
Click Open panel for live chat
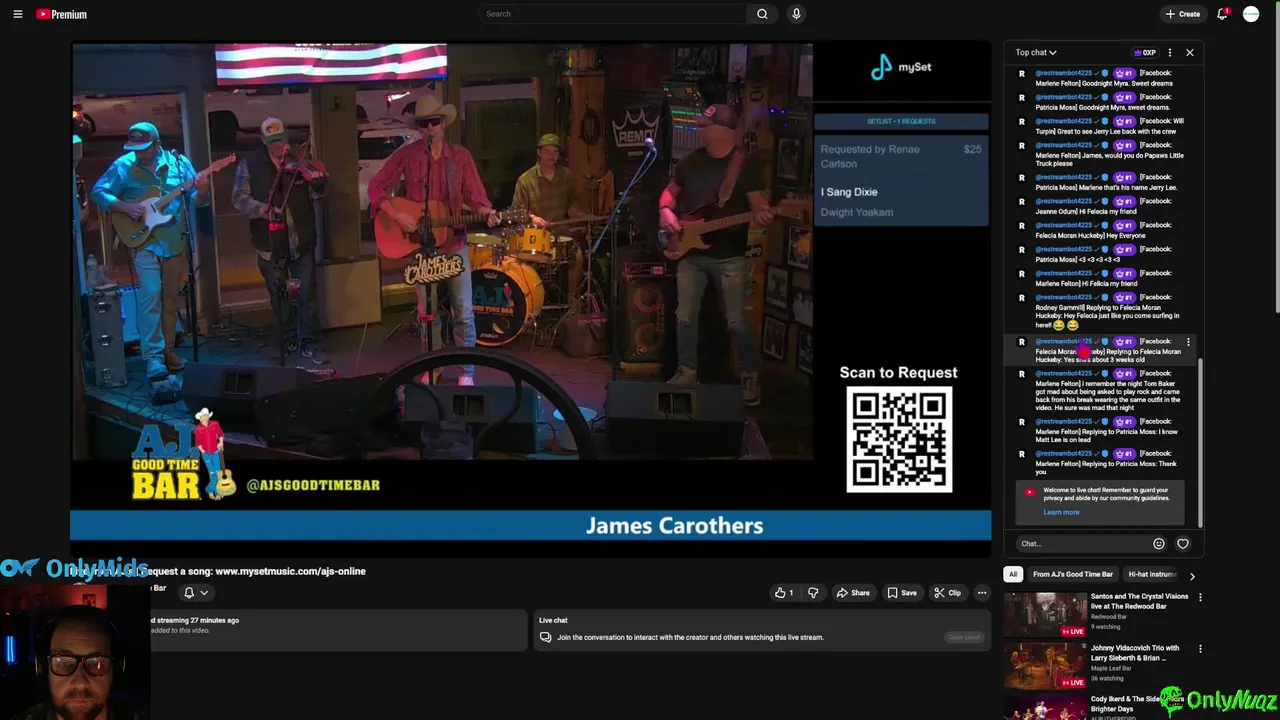(964, 637)
